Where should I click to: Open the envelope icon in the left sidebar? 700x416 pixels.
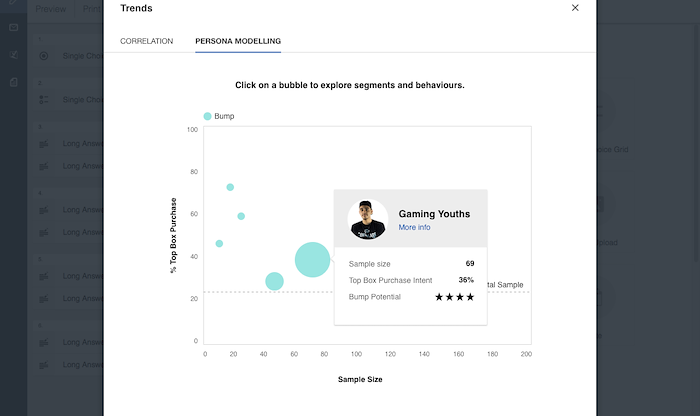pos(13,28)
